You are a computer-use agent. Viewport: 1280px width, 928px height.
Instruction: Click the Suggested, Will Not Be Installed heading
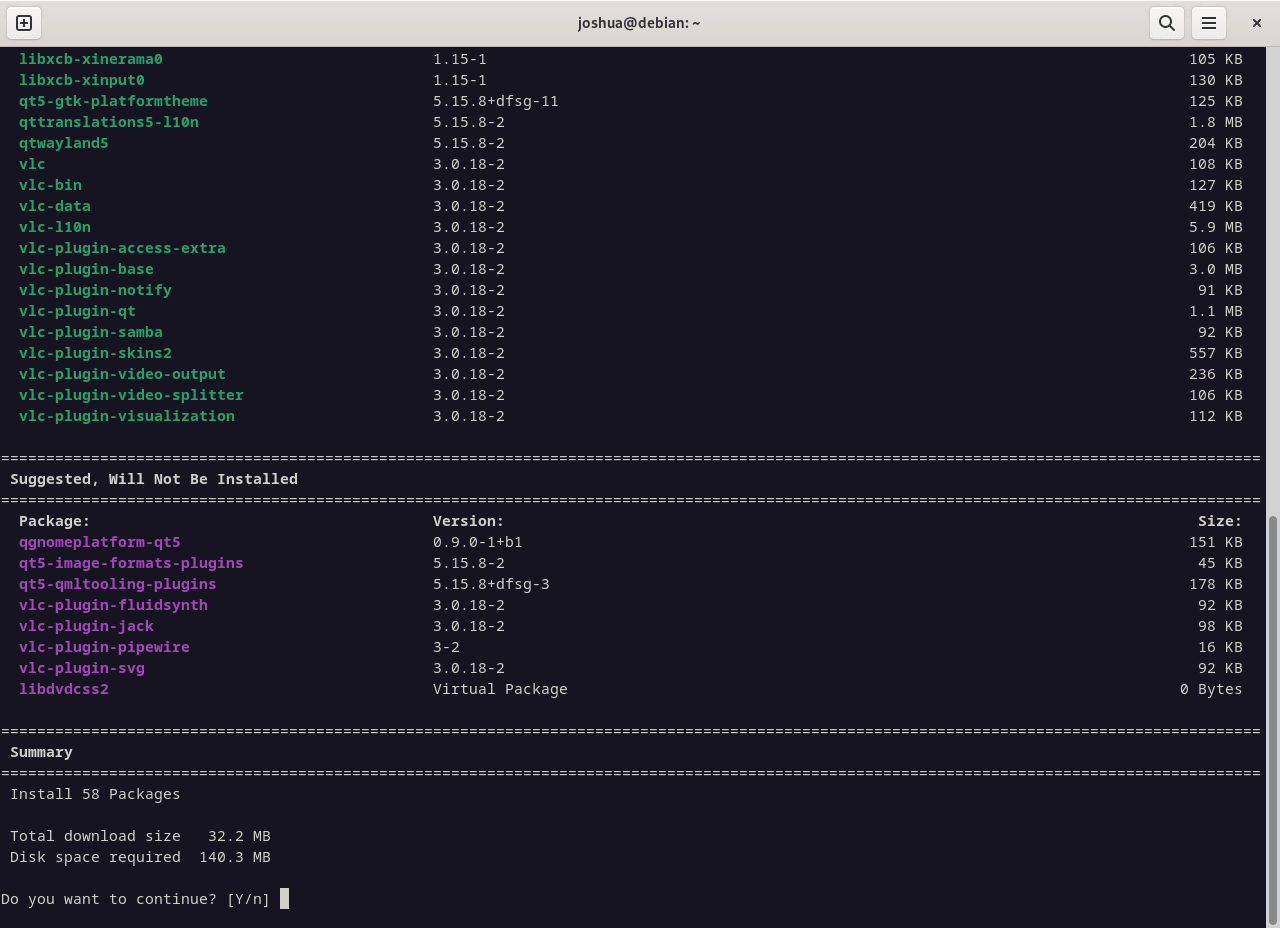pyautogui.click(x=154, y=478)
